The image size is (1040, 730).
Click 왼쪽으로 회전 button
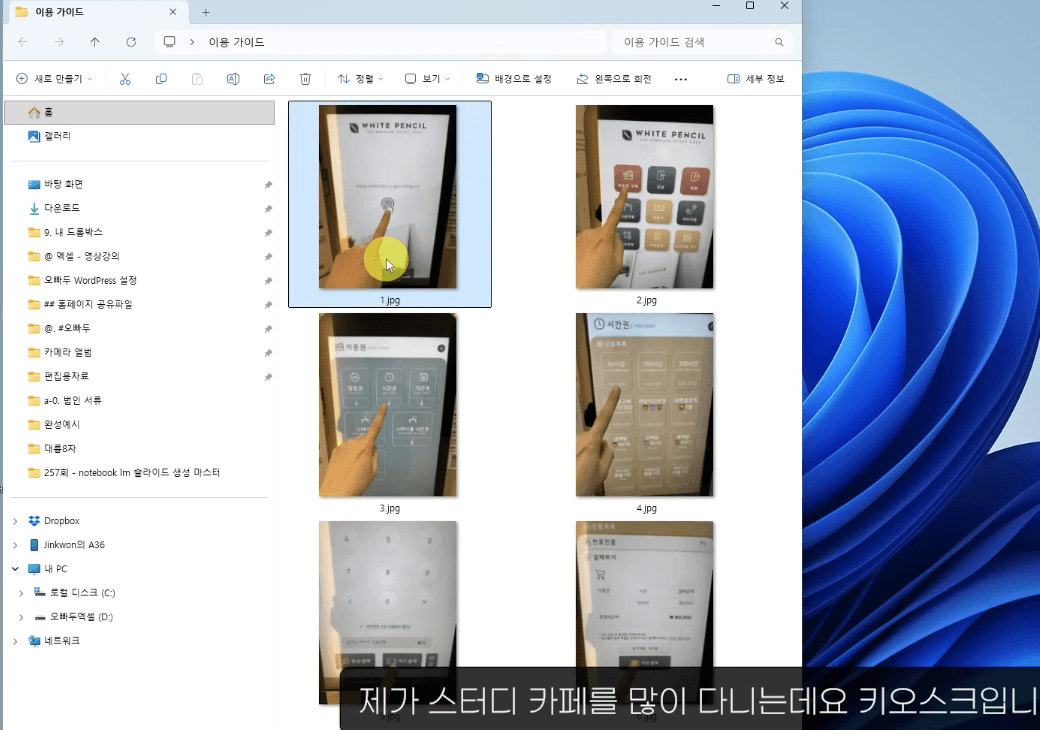coord(614,79)
